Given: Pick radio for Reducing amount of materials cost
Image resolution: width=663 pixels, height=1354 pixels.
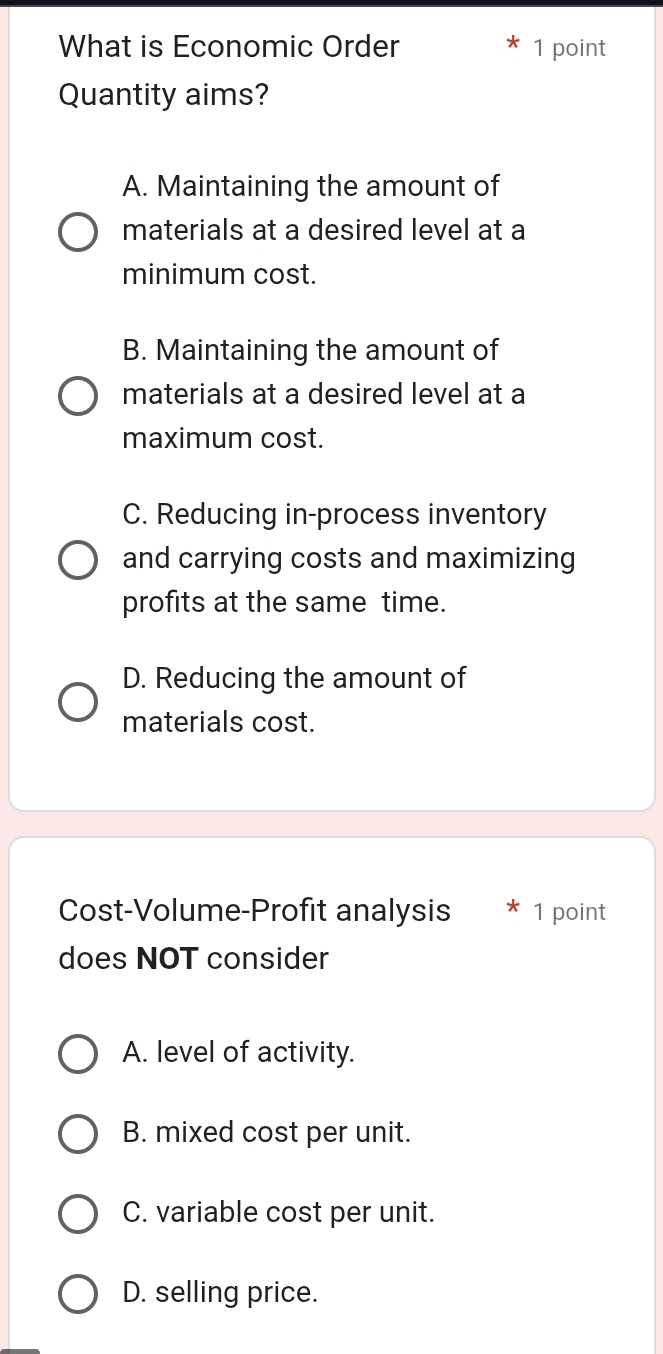Looking at the screenshot, I should pyautogui.click(x=78, y=700).
